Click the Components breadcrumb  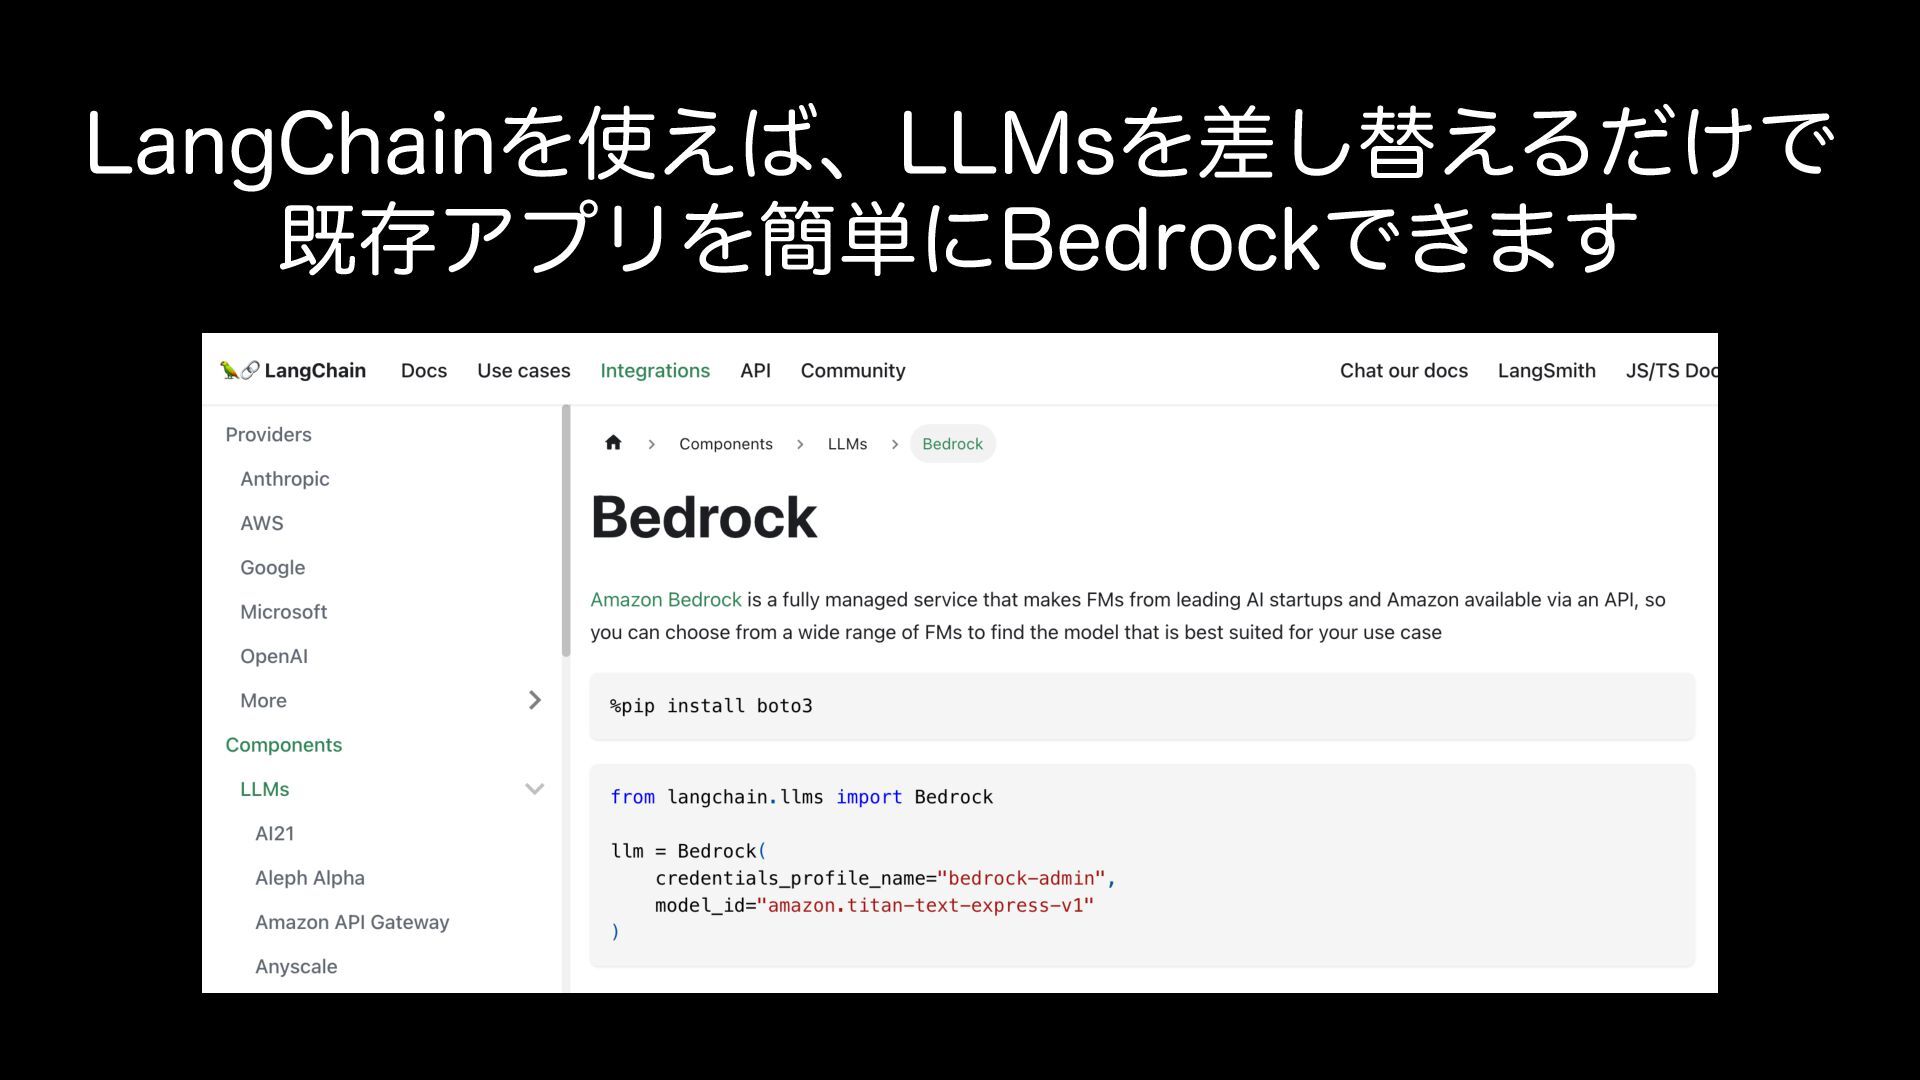[726, 444]
